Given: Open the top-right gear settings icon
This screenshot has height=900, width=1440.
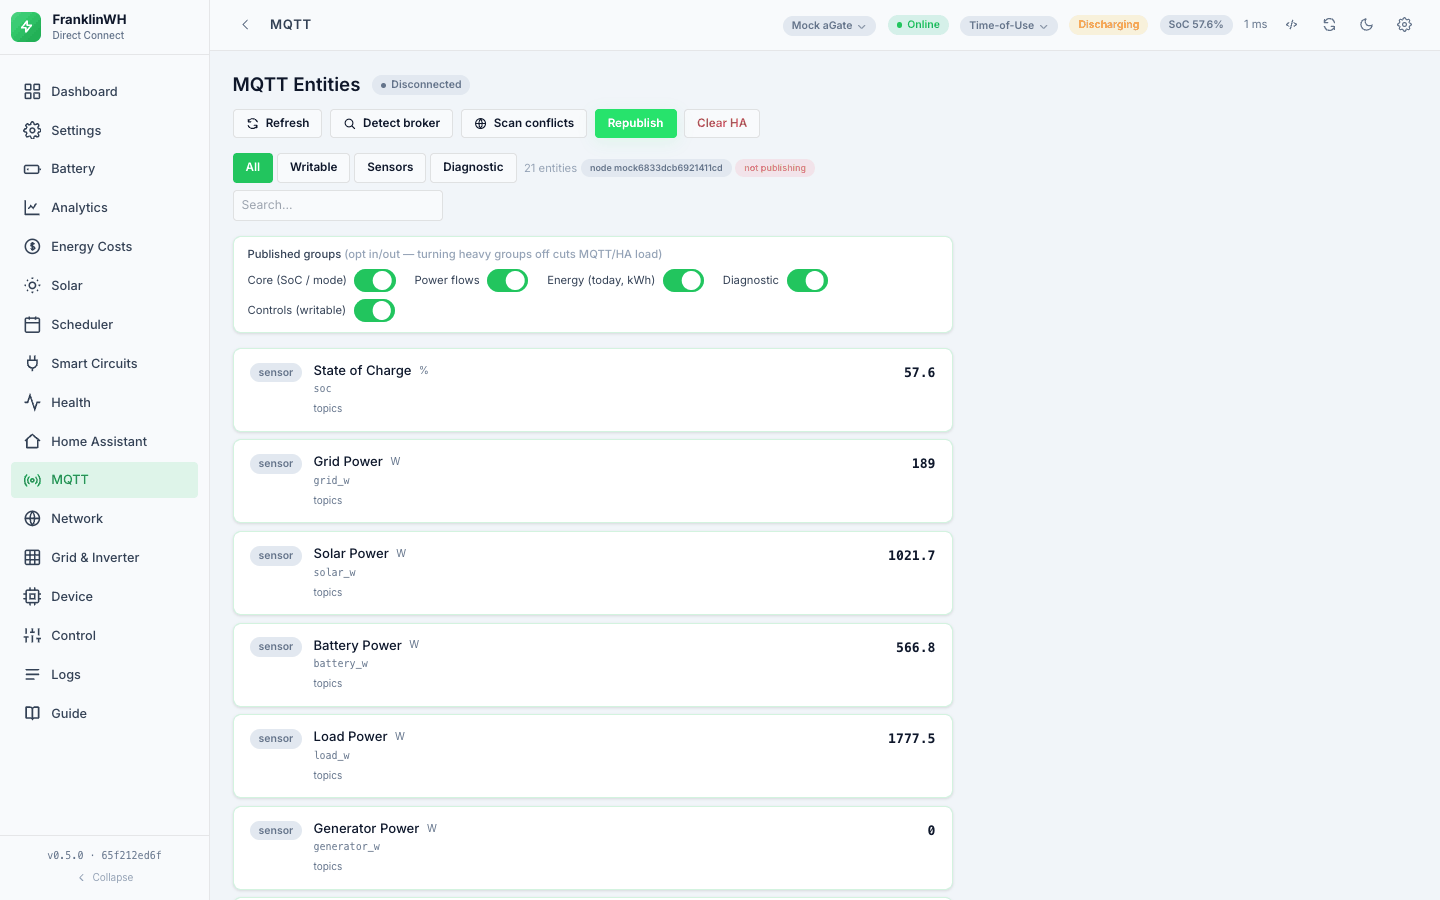Looking at the screenshot, I should click(x=1404, y=25).
